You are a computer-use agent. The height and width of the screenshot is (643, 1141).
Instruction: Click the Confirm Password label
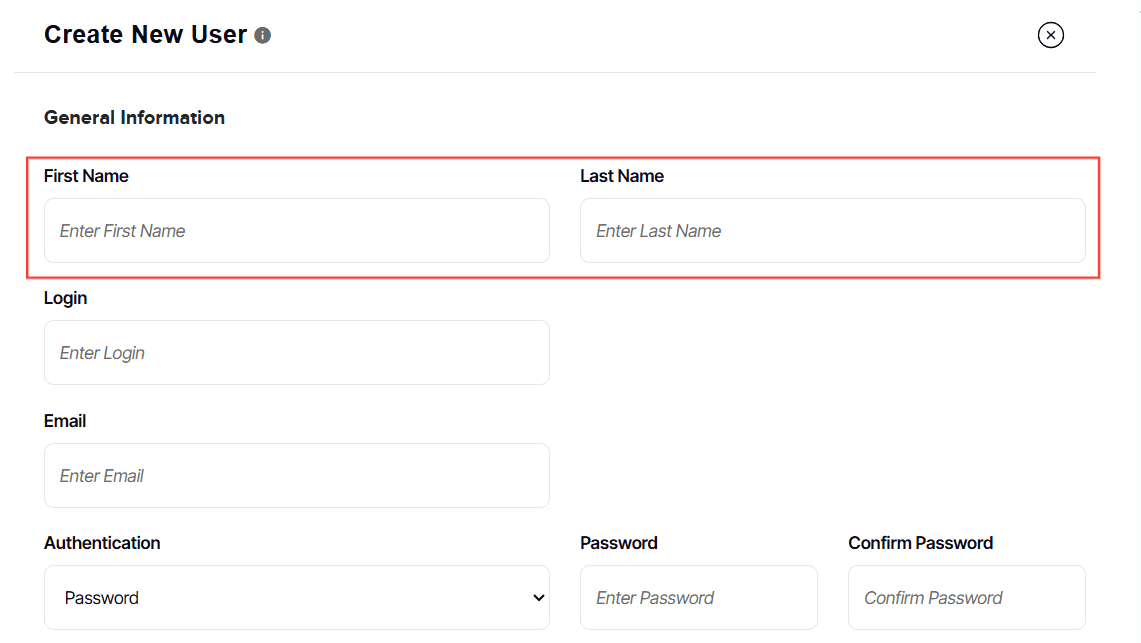921,543
